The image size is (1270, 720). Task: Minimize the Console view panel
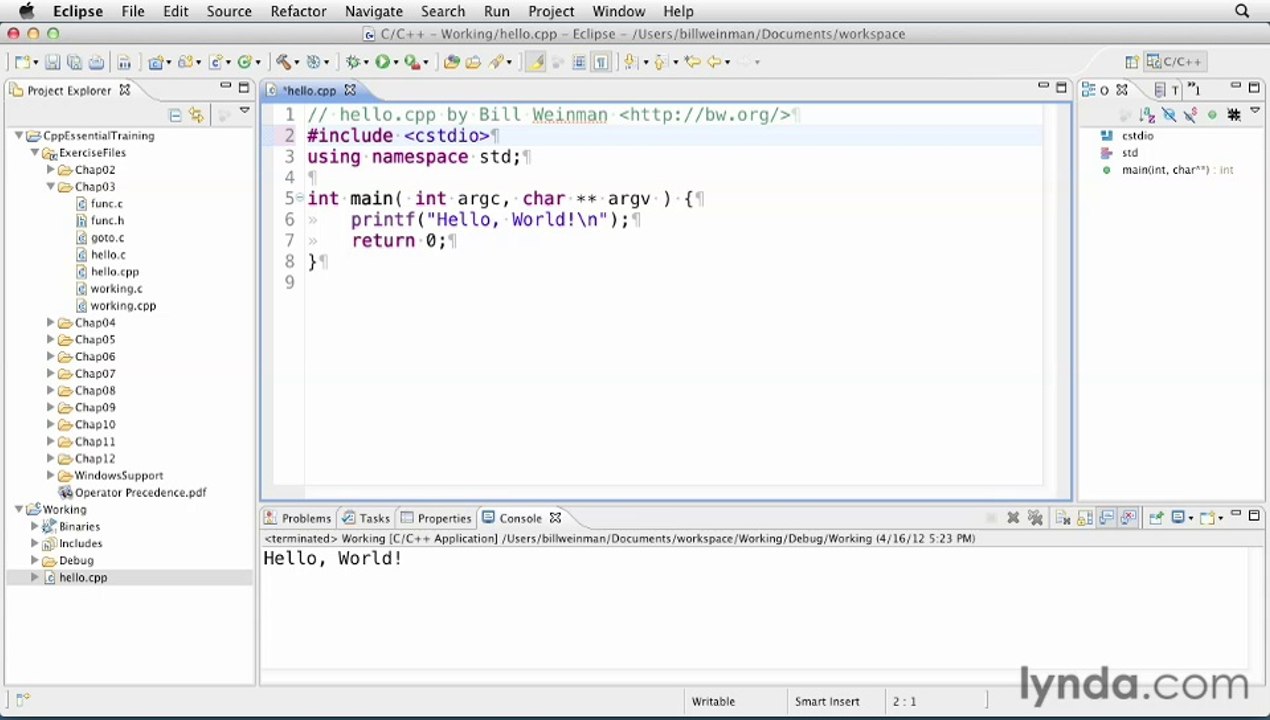point(1236,514)
